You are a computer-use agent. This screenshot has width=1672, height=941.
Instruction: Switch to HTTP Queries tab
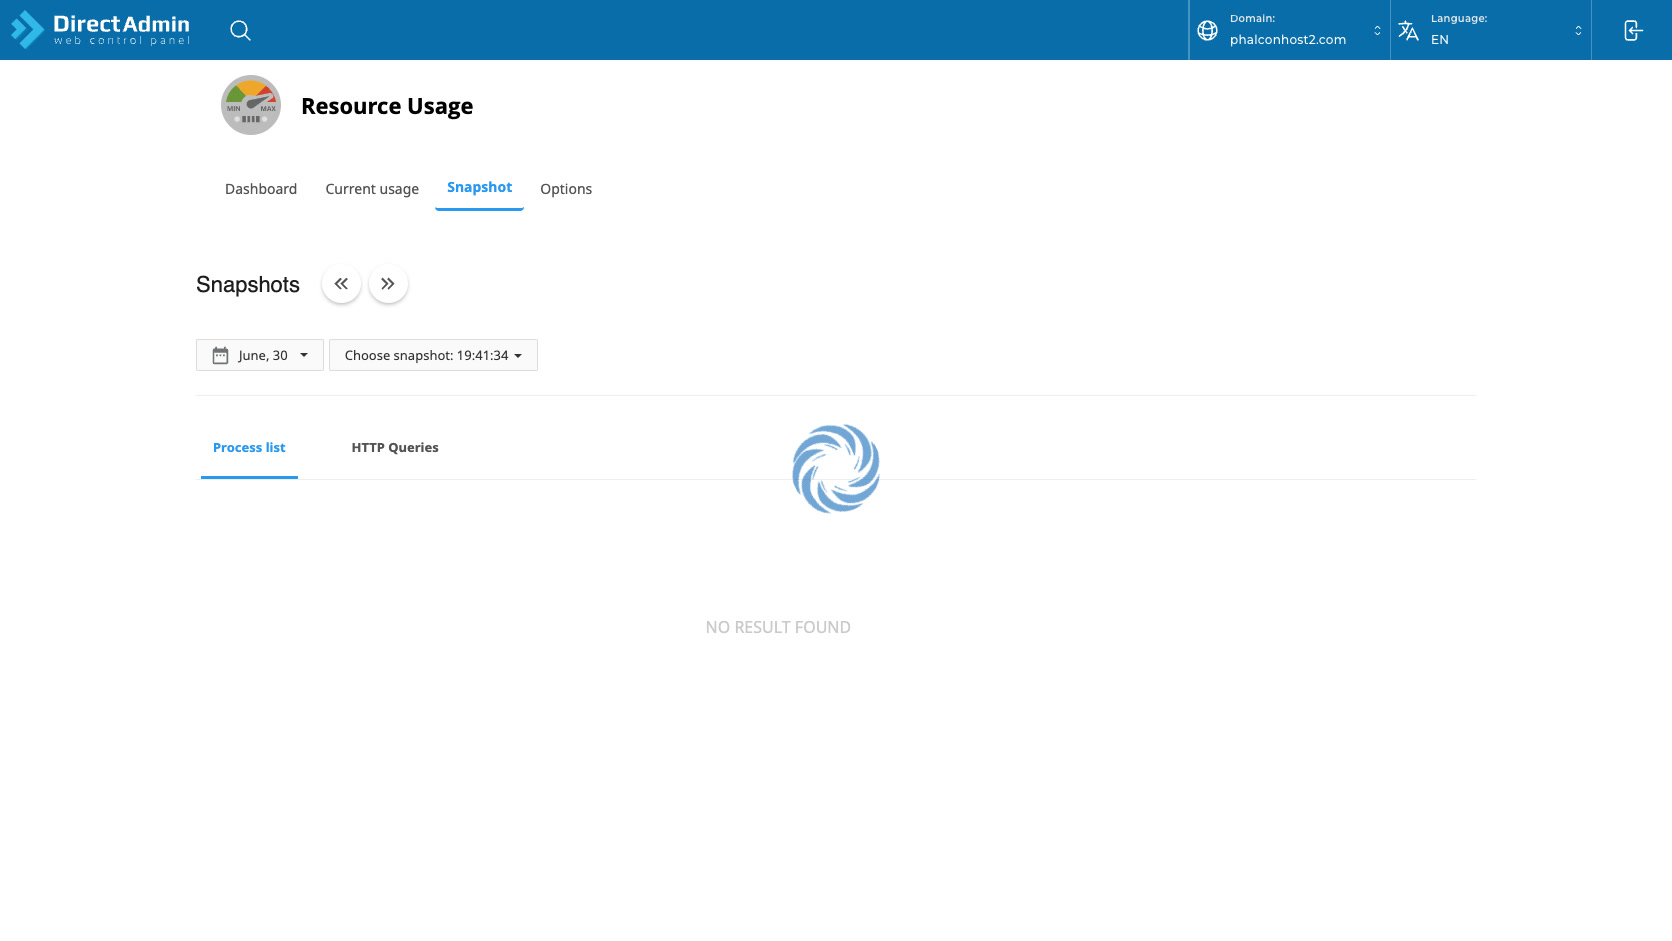(x=395, y=448)
